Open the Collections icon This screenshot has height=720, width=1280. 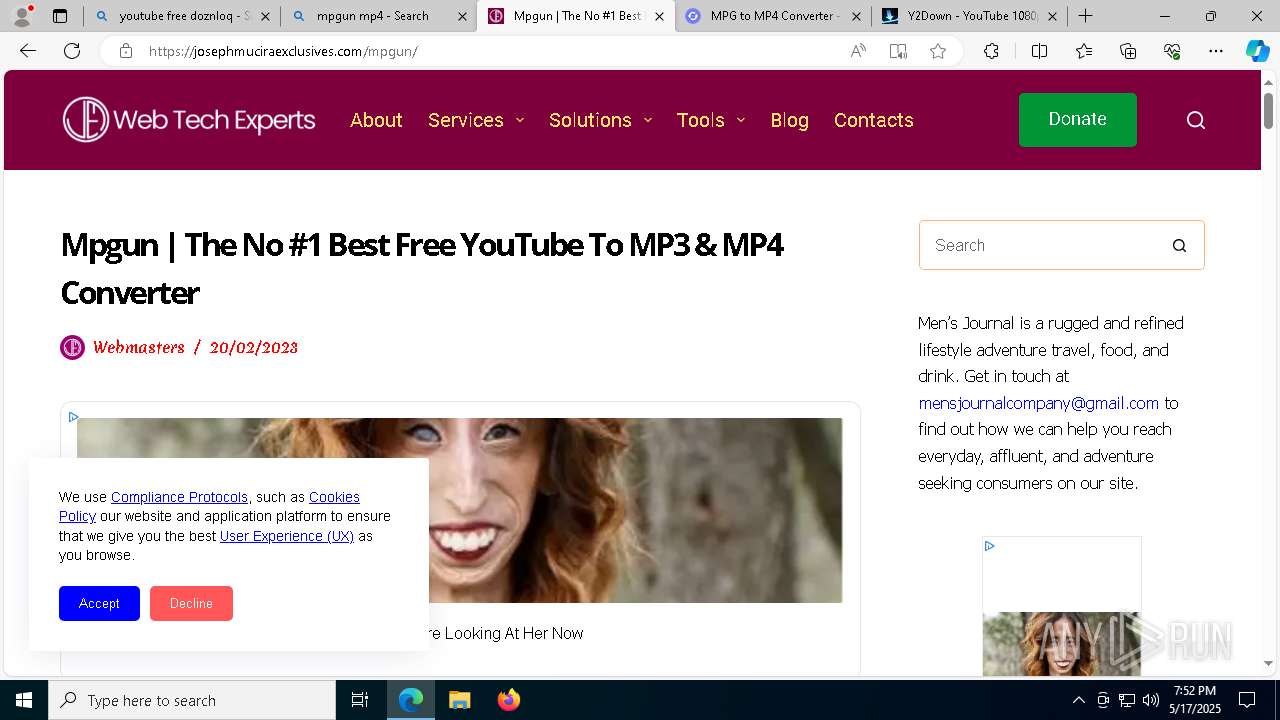tap(1128, 51)
